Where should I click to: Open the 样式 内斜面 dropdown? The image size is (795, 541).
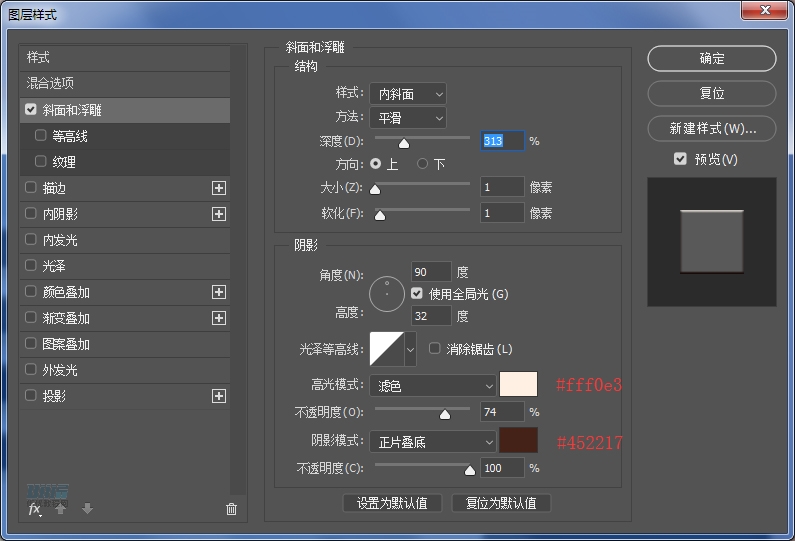407,94
